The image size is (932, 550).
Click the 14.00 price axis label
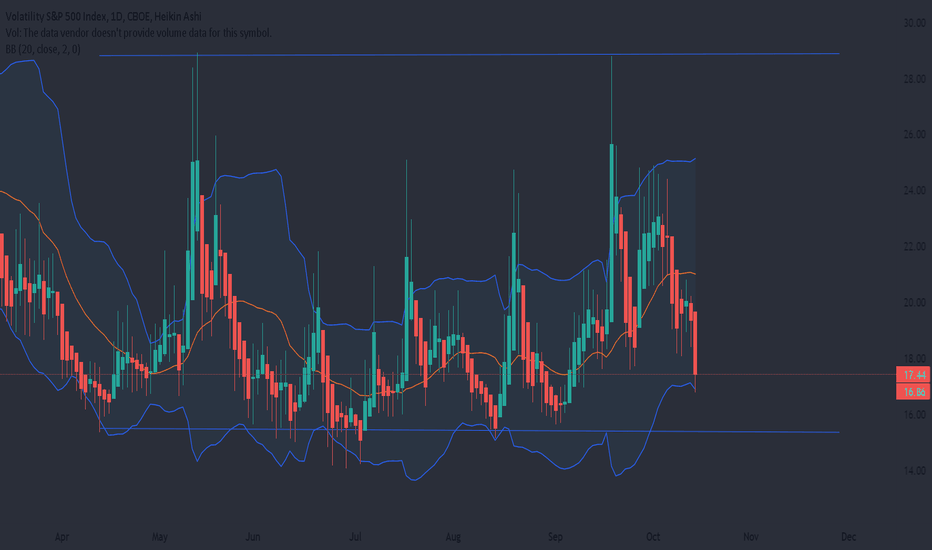click(x=914, y=471)
